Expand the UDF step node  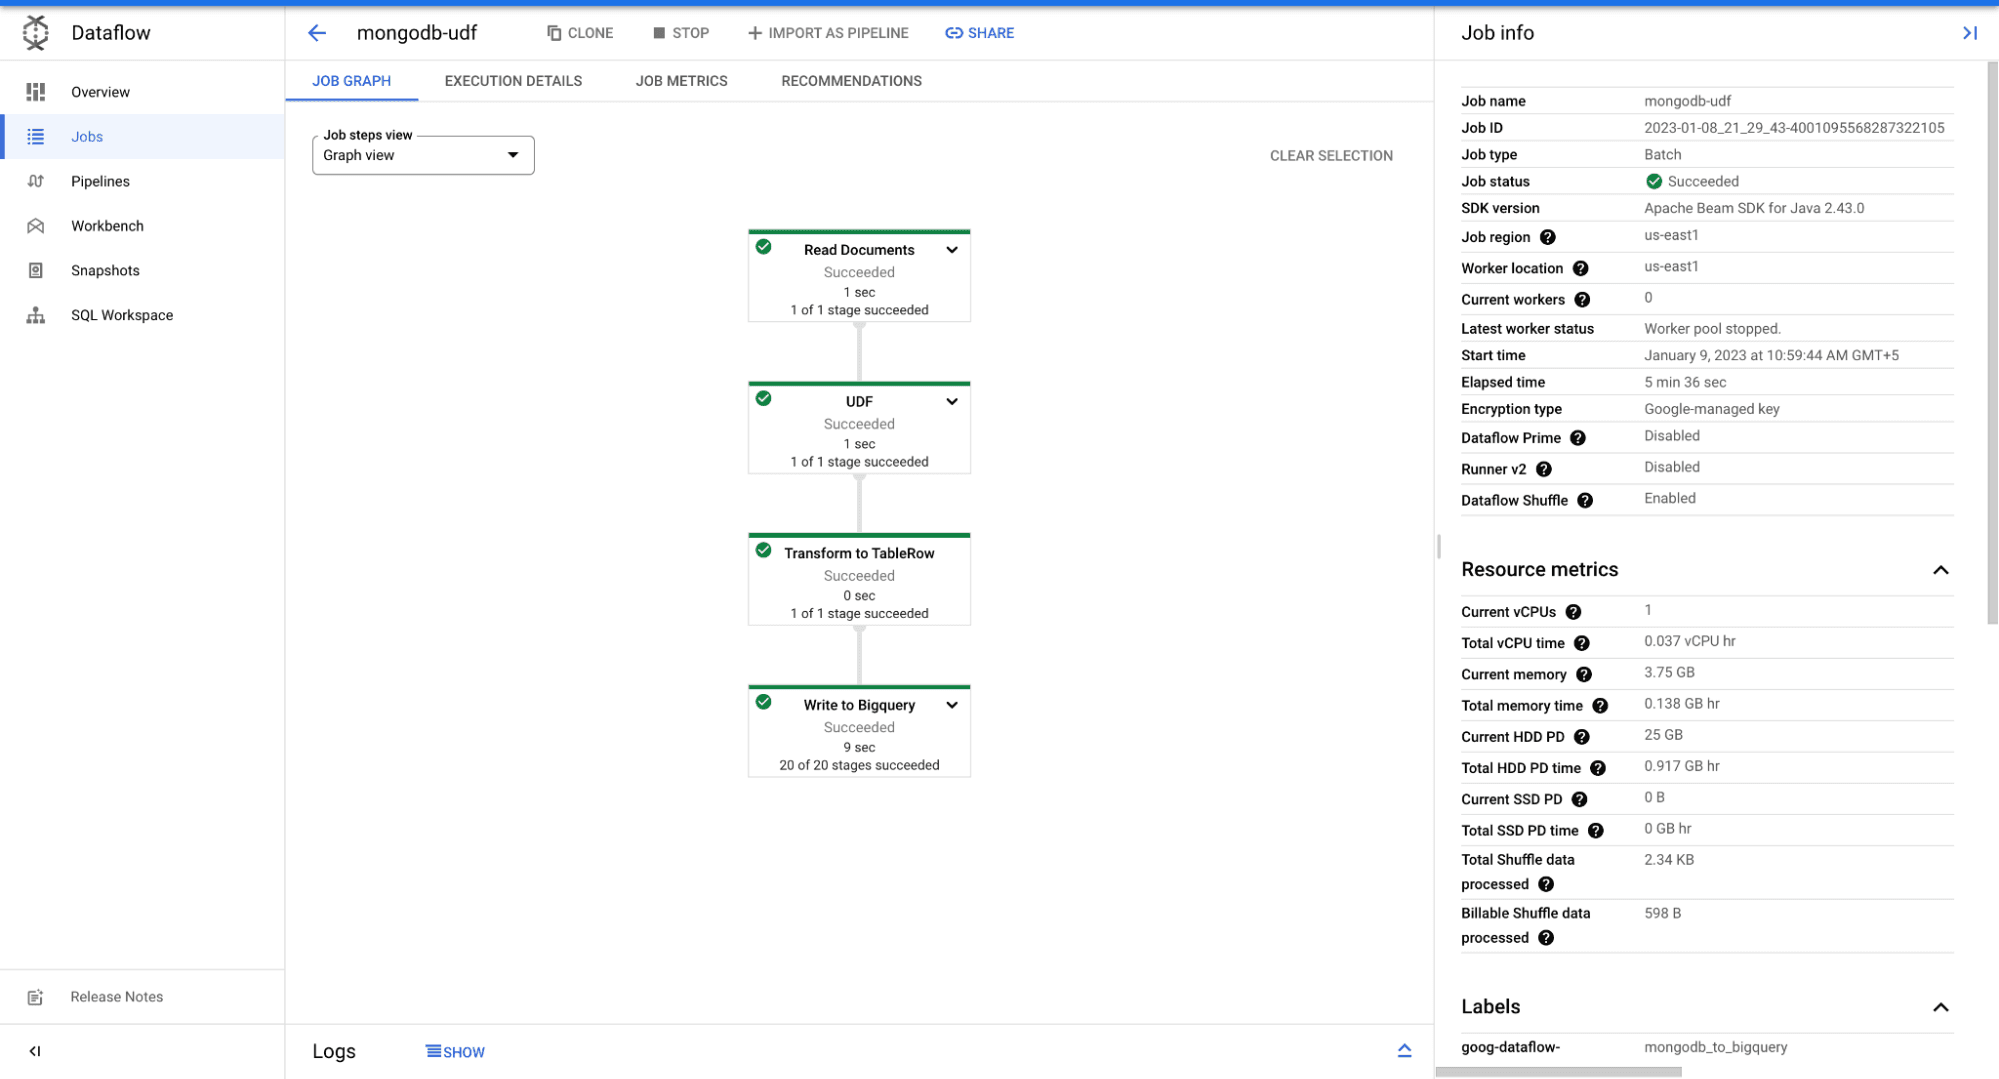coord(952,402)
